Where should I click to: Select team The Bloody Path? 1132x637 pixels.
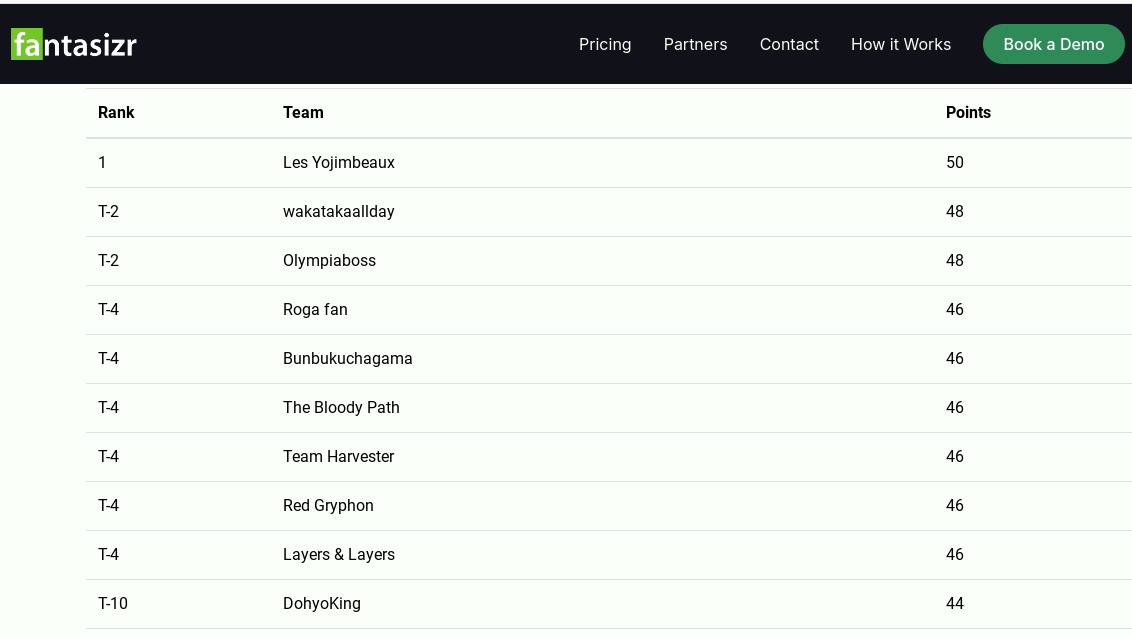341,408
